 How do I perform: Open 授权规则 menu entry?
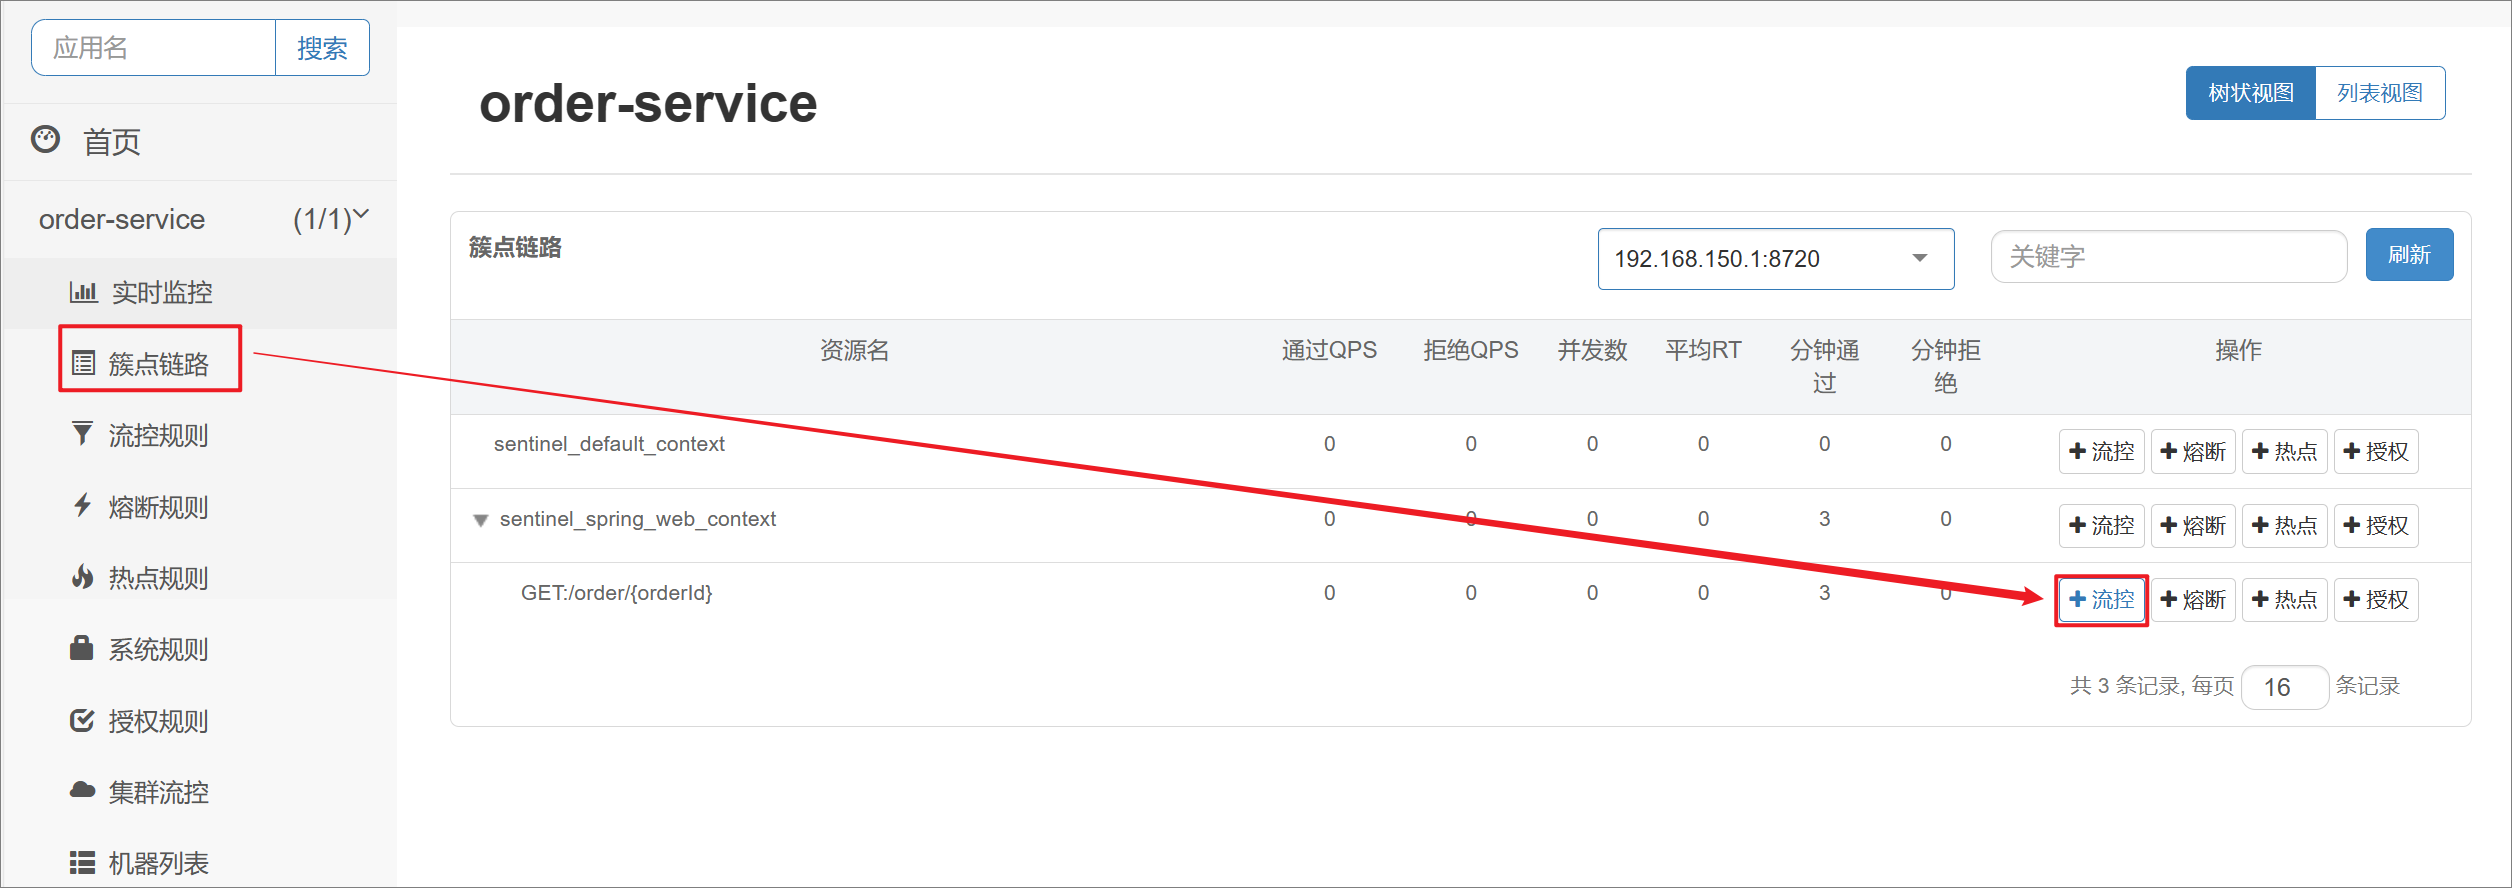158,721
